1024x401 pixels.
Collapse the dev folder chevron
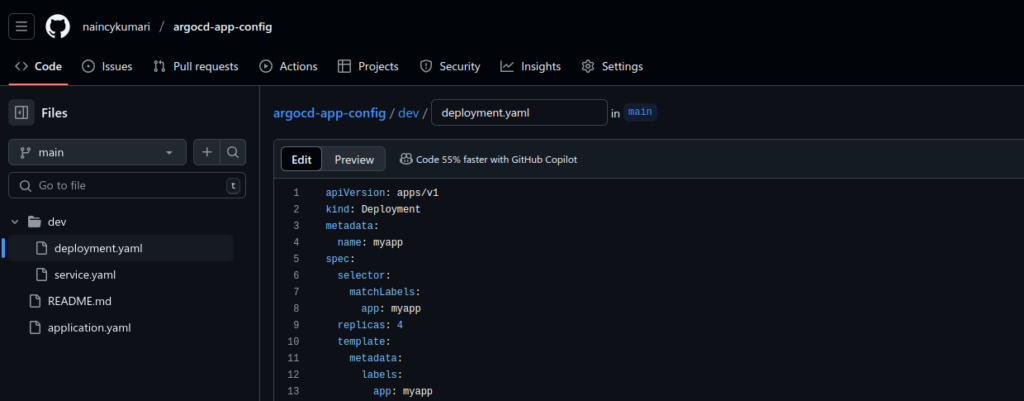14,221
